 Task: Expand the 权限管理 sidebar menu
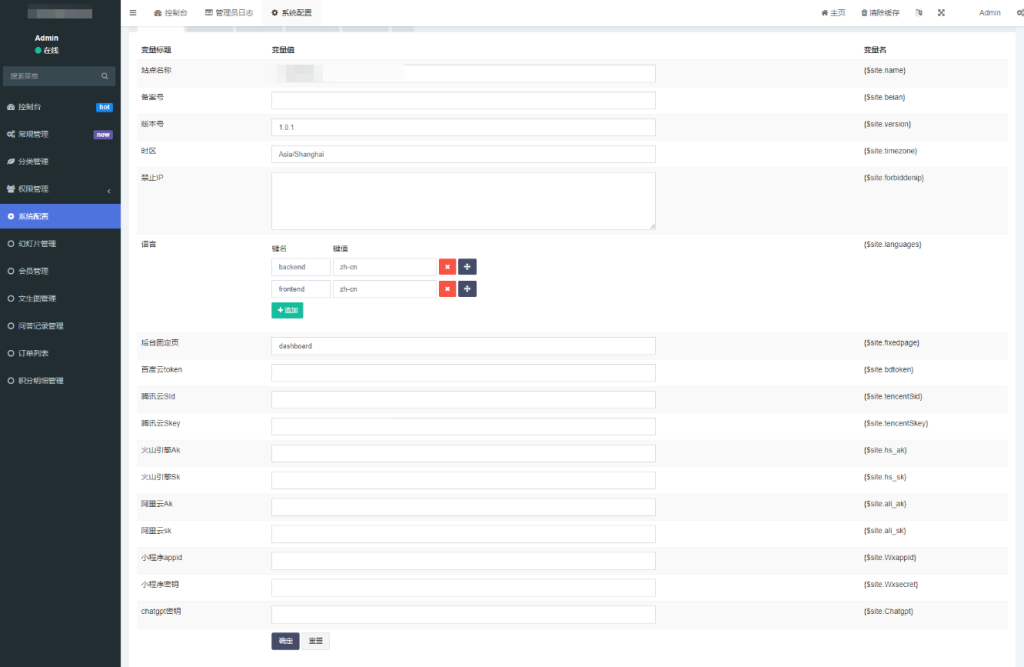pos(60,189)
